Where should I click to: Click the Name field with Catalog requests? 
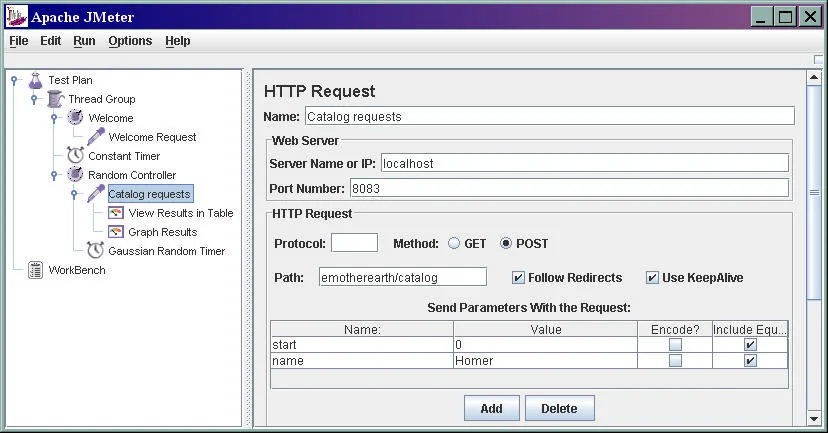pyautogui.click(x=550, y=116)
